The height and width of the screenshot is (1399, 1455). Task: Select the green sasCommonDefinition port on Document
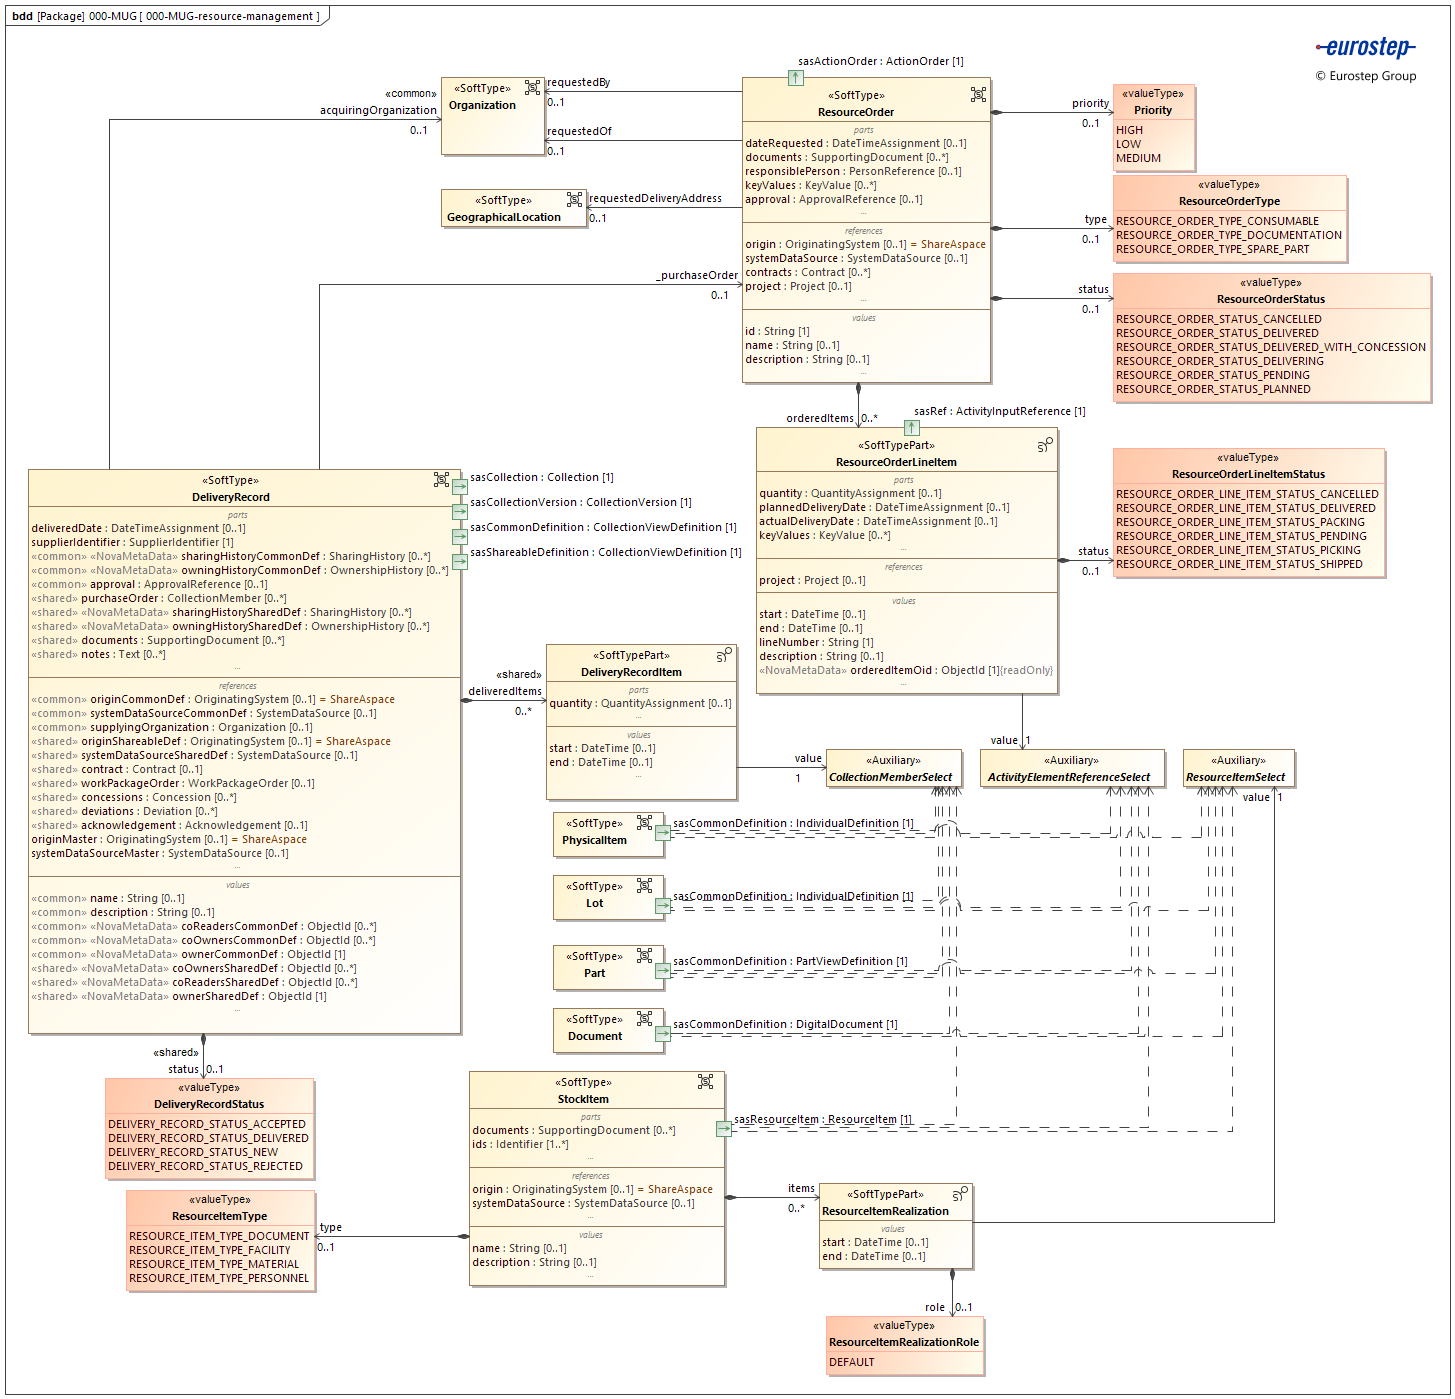661,1032
